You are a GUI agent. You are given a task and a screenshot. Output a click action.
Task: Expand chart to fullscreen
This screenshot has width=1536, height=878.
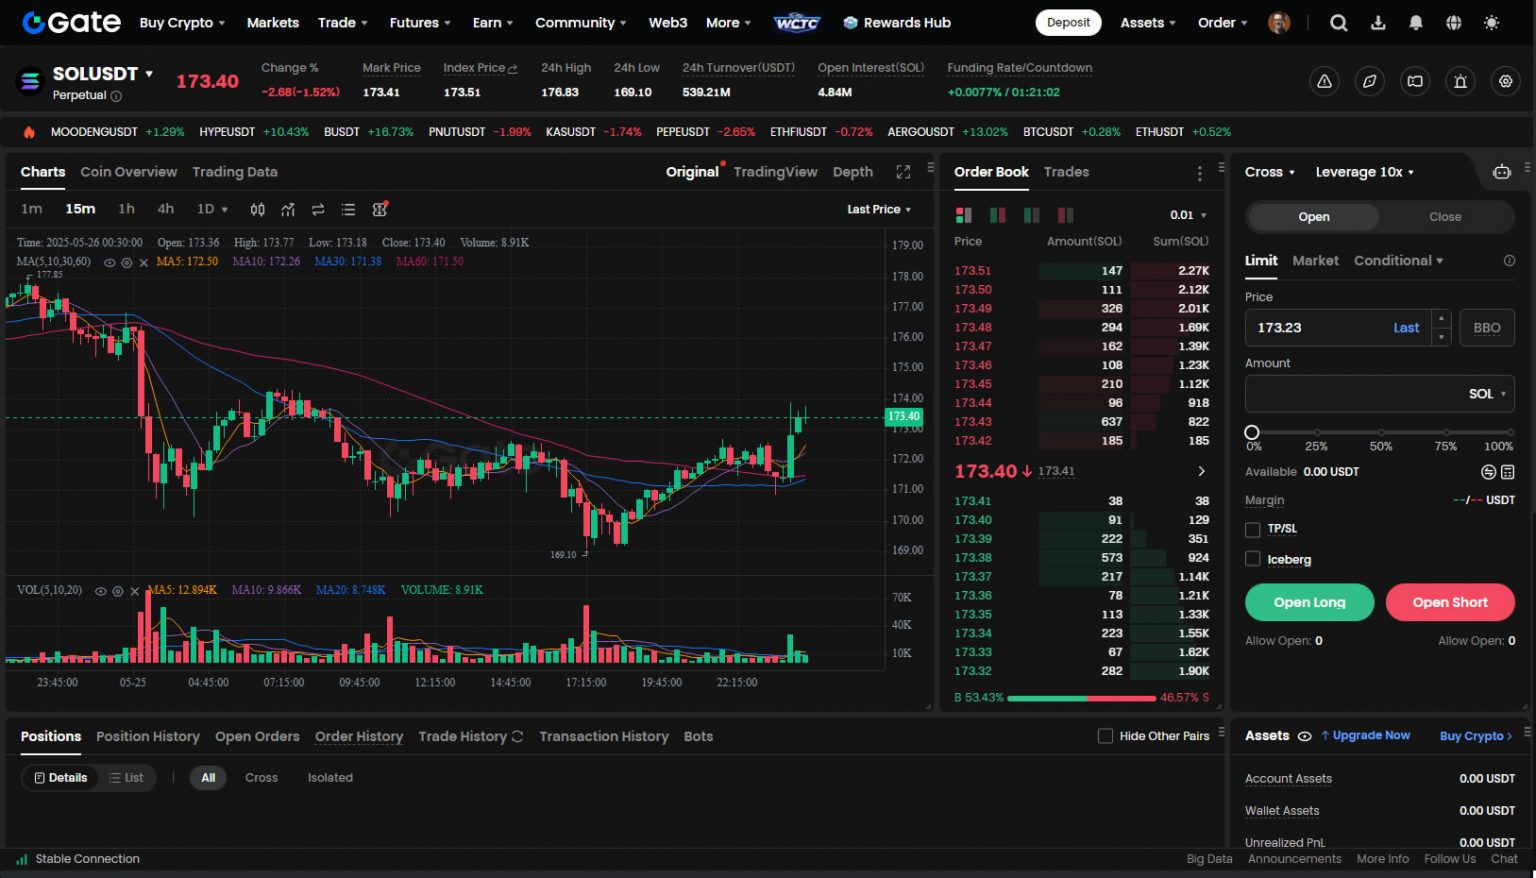point(903,172)
